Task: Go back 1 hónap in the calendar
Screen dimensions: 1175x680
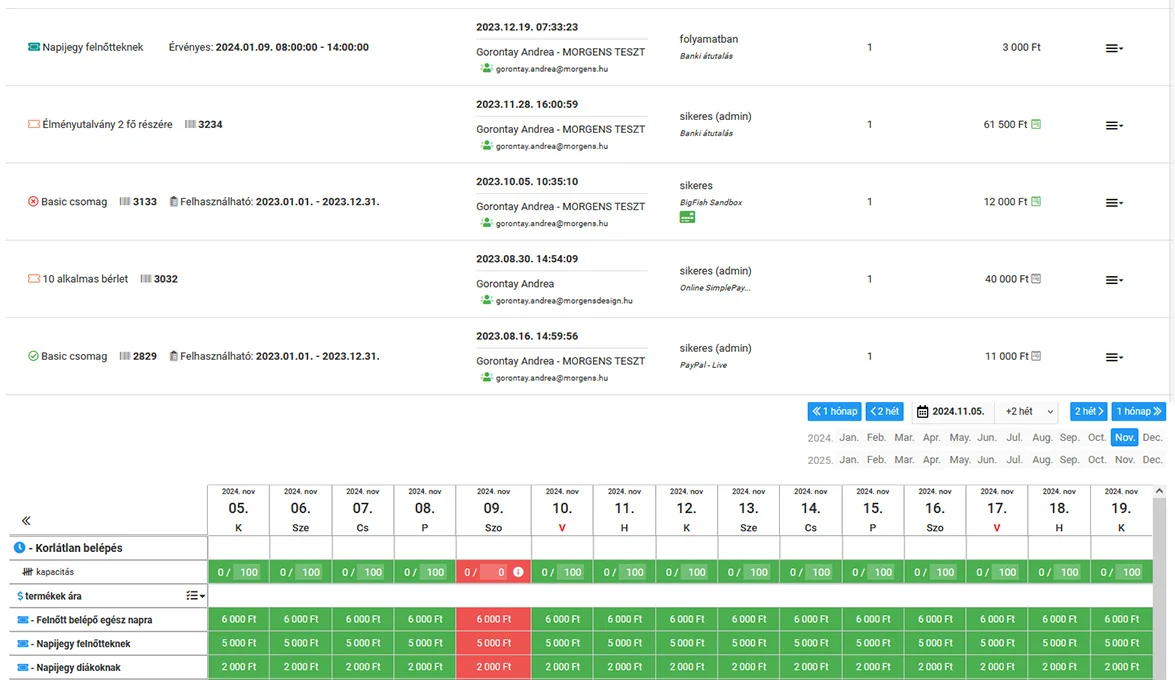Action: point(834,411)
